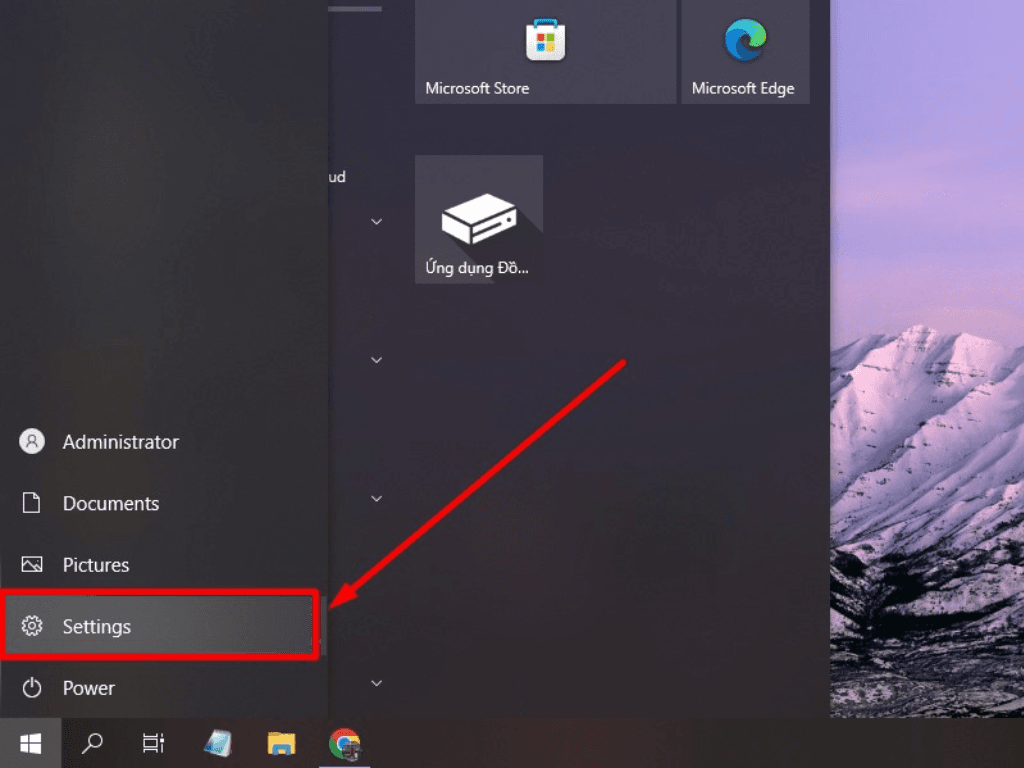Expand the third chevron in app list
This screenshot has height=768, width=1024.
click(x=377, y=498)
